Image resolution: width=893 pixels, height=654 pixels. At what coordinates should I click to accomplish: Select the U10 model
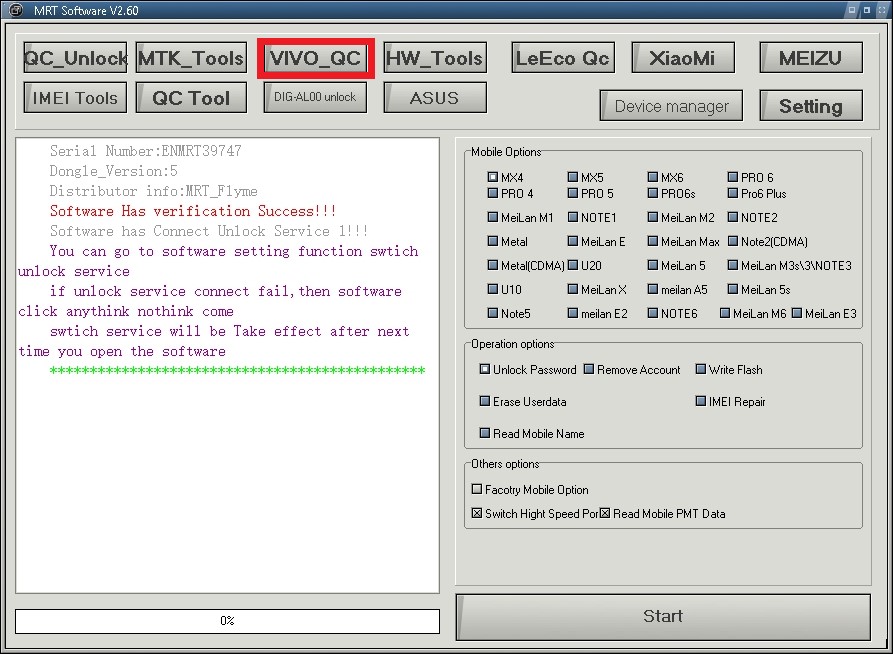point(493,289)
